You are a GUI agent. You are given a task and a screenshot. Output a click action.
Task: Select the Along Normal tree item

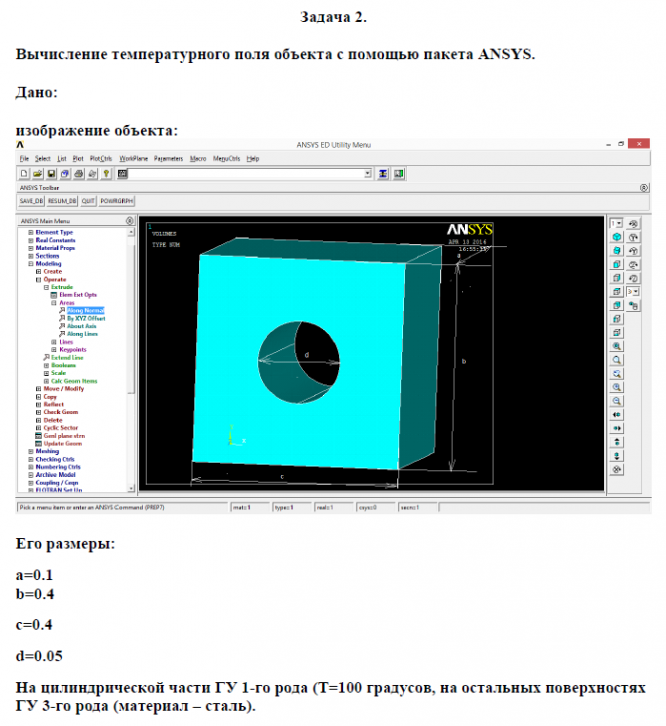click(86, 311)
